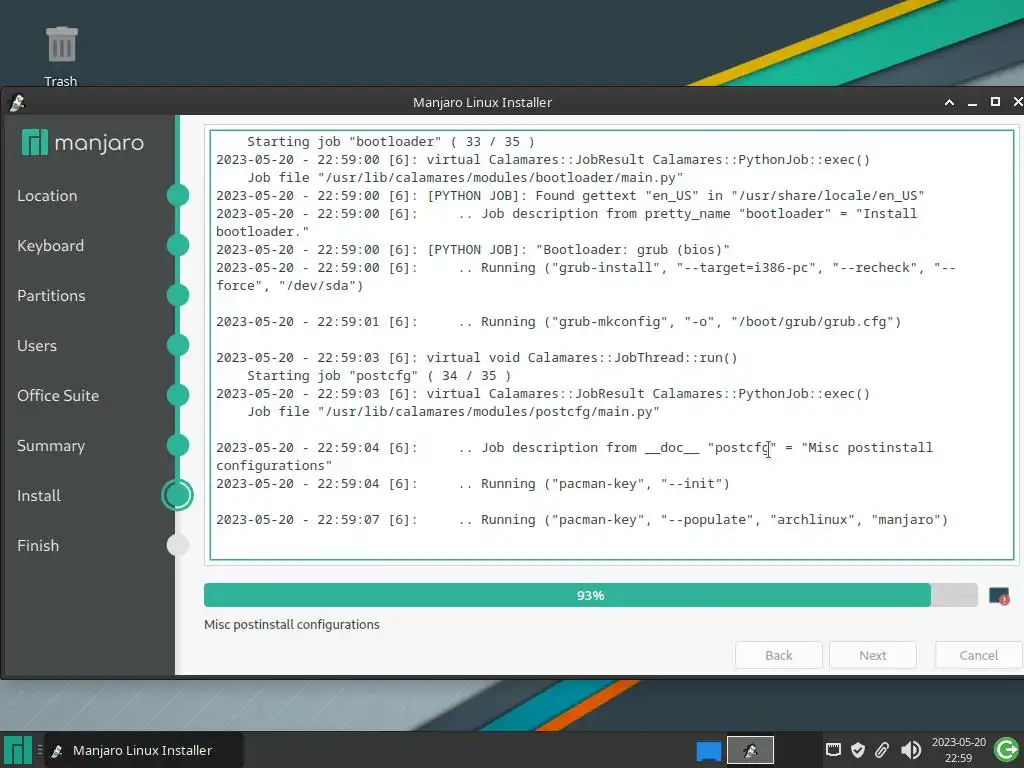Select the Finish step label

coord(38,546)
